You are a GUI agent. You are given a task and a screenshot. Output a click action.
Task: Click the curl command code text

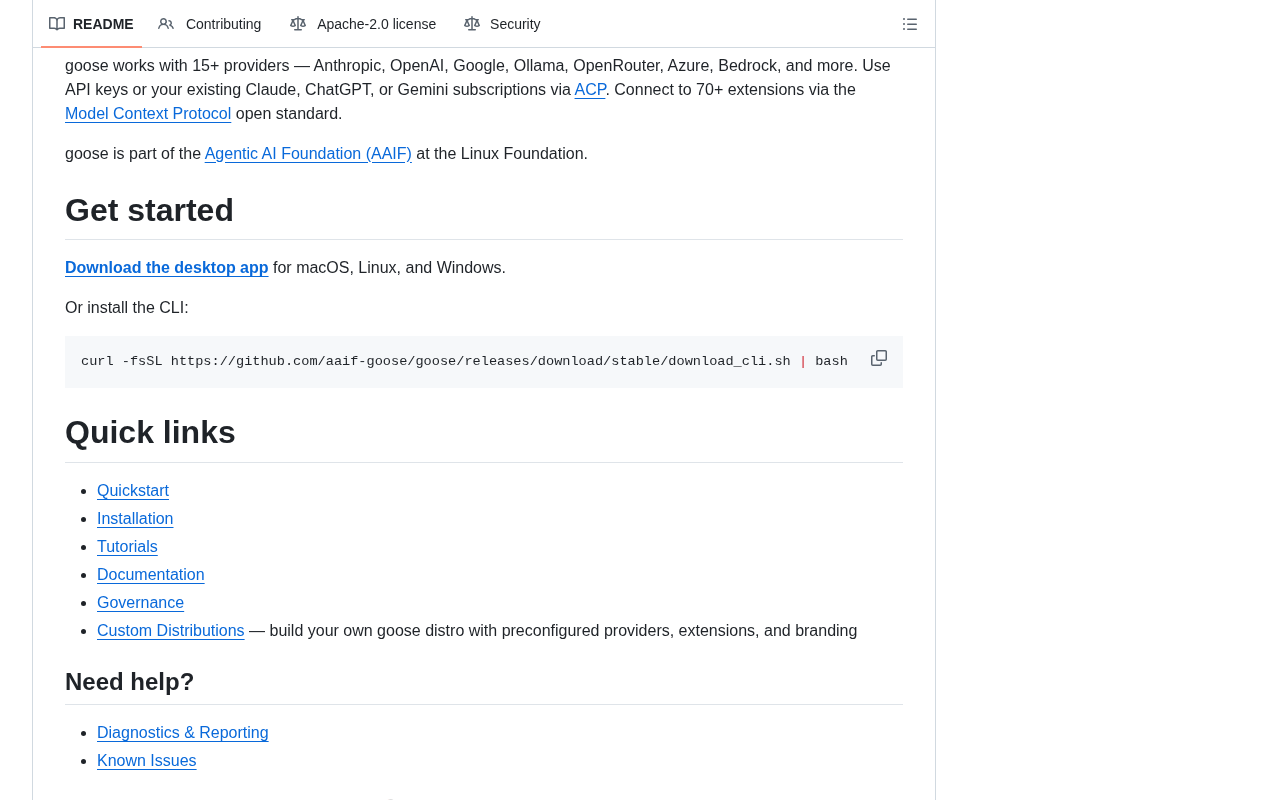pyautogui.click(x=464, y=362)
